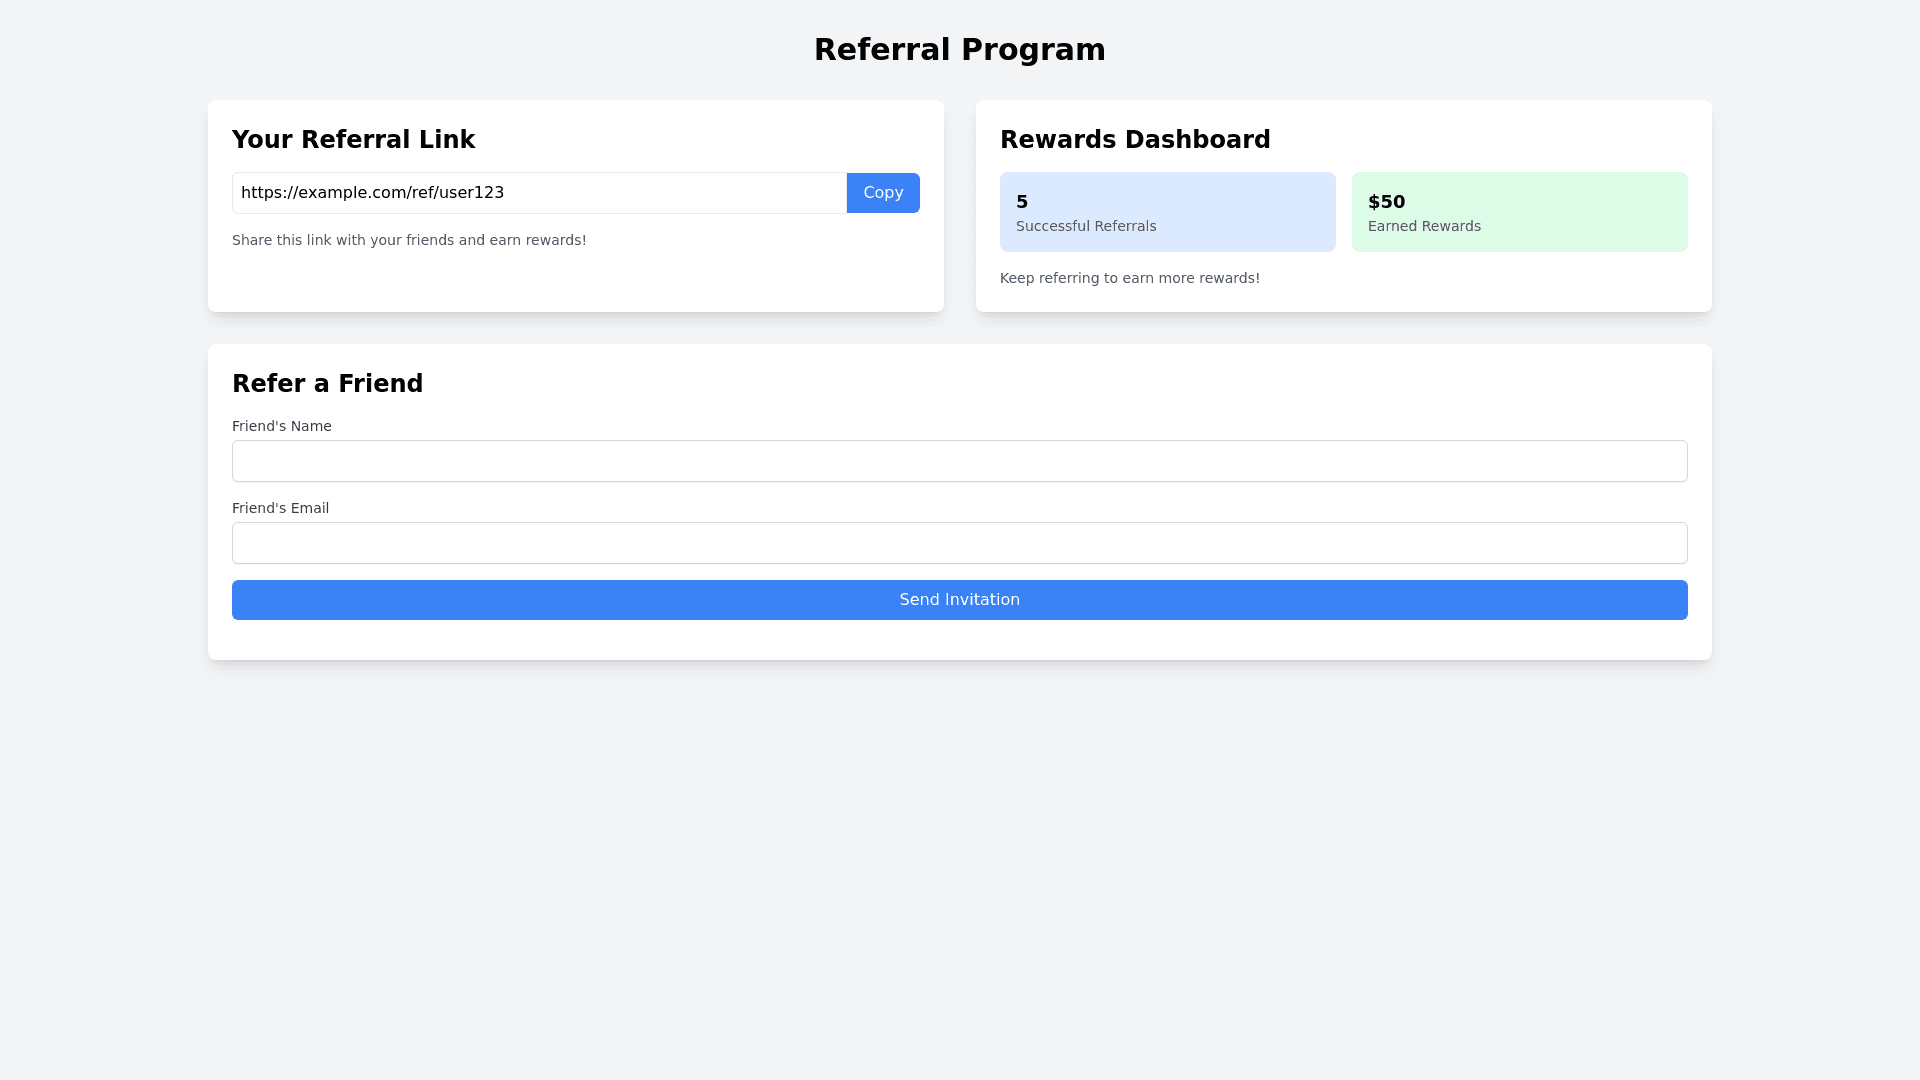Focus the Friend's Name input field
Viewport: 1920px width, 1080px height.
(959, 461)
